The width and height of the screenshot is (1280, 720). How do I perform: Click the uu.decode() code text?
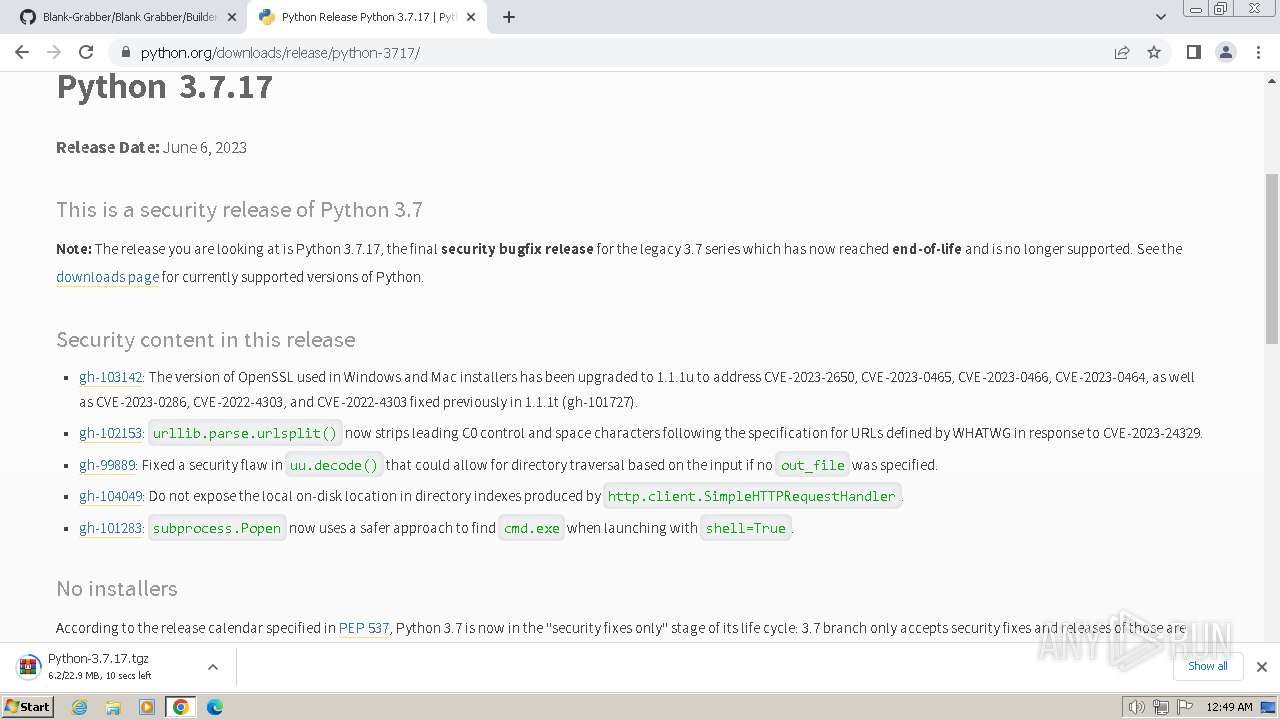coord(334,465)
